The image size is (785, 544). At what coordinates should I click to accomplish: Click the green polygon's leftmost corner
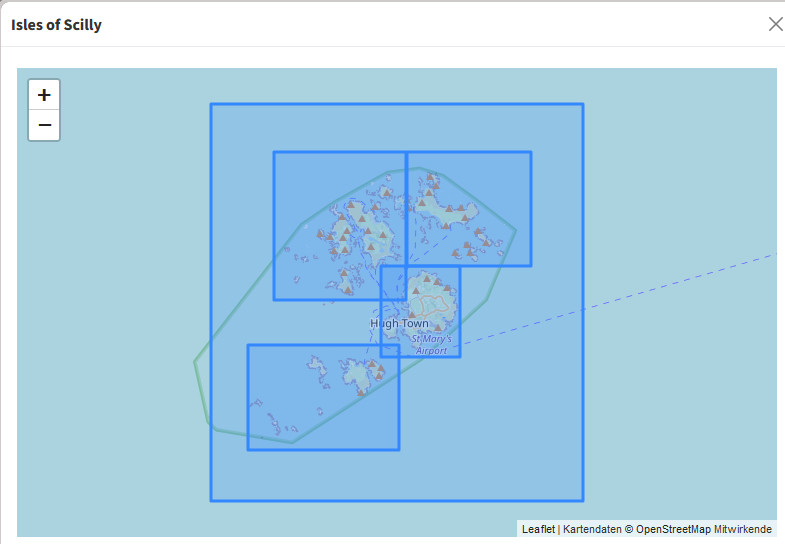[195, 362]
